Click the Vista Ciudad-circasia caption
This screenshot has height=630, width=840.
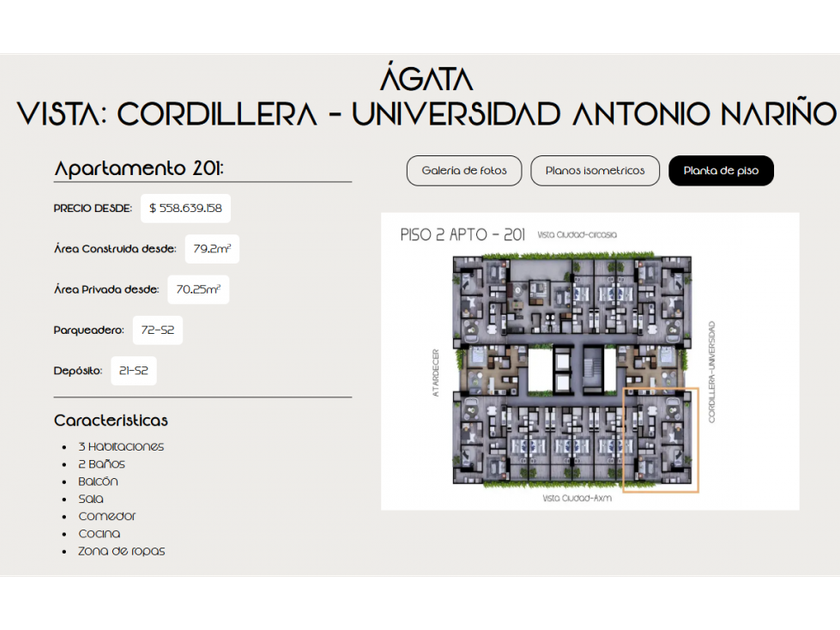(577, 235)
